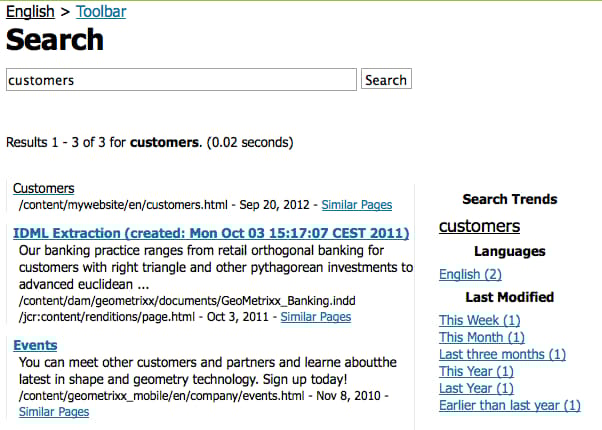Filter by Last Year (1)

(x=476, y=388)
